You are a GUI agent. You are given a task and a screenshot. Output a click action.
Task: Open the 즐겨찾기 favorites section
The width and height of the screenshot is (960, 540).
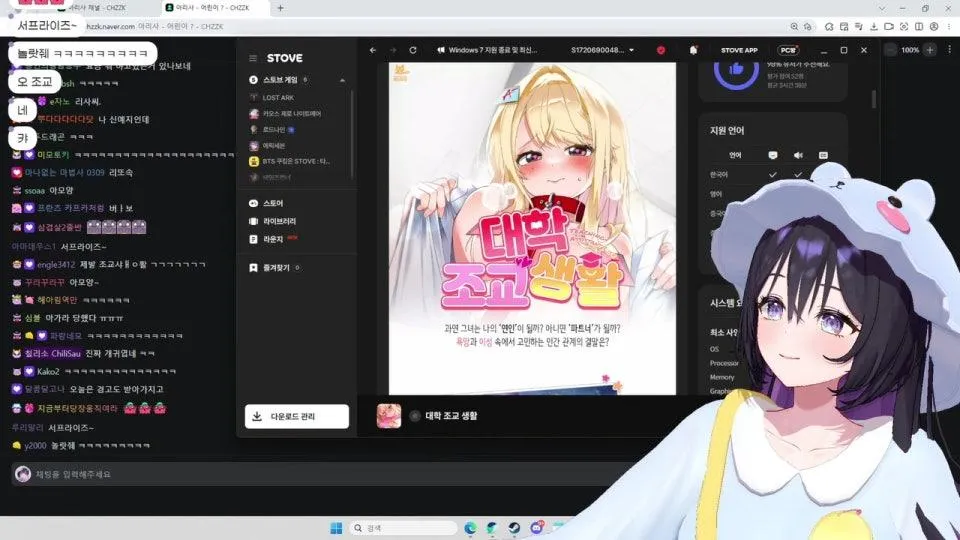(275, 268)
